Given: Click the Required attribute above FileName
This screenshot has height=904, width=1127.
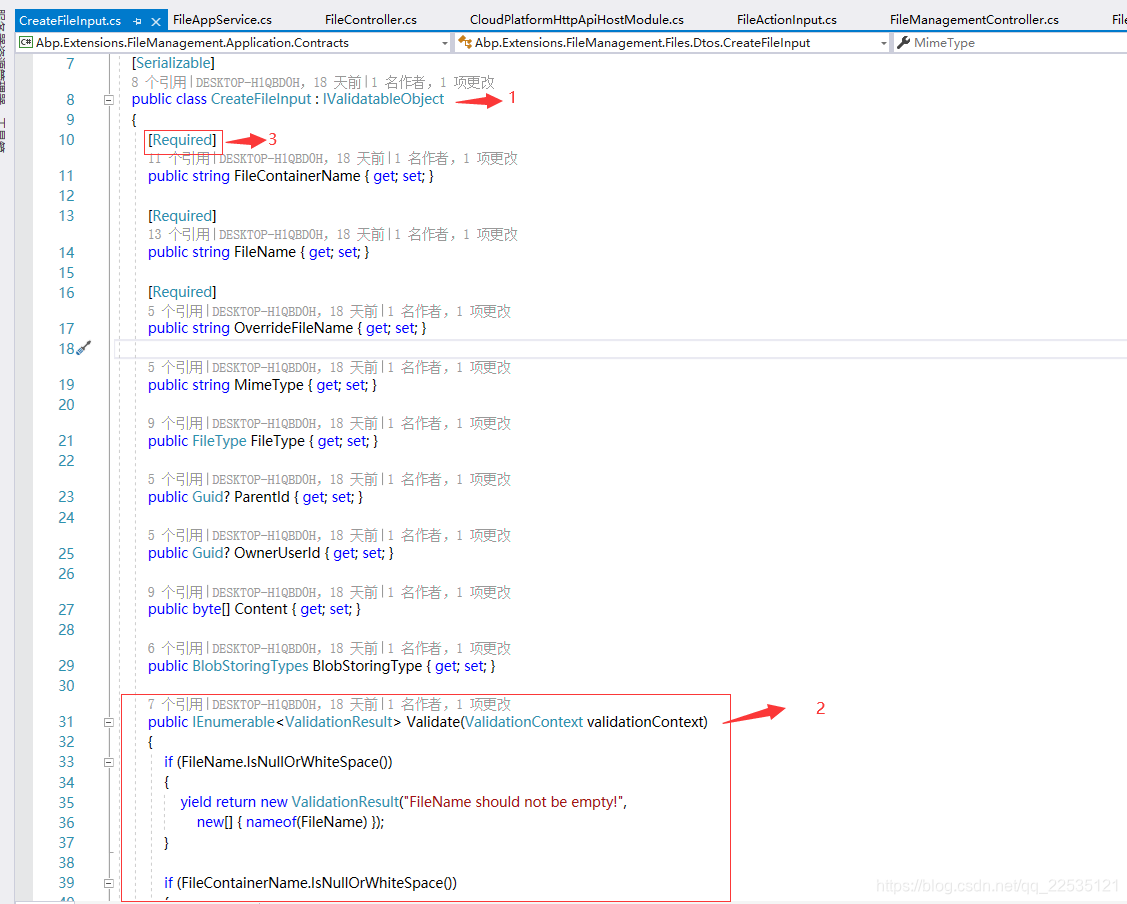Looking at the screenshot, I should (x=182, y=216).
